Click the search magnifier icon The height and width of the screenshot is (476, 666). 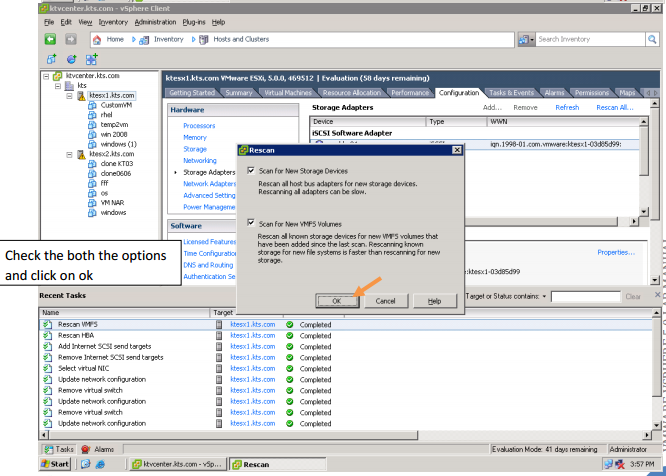point(652,39)
